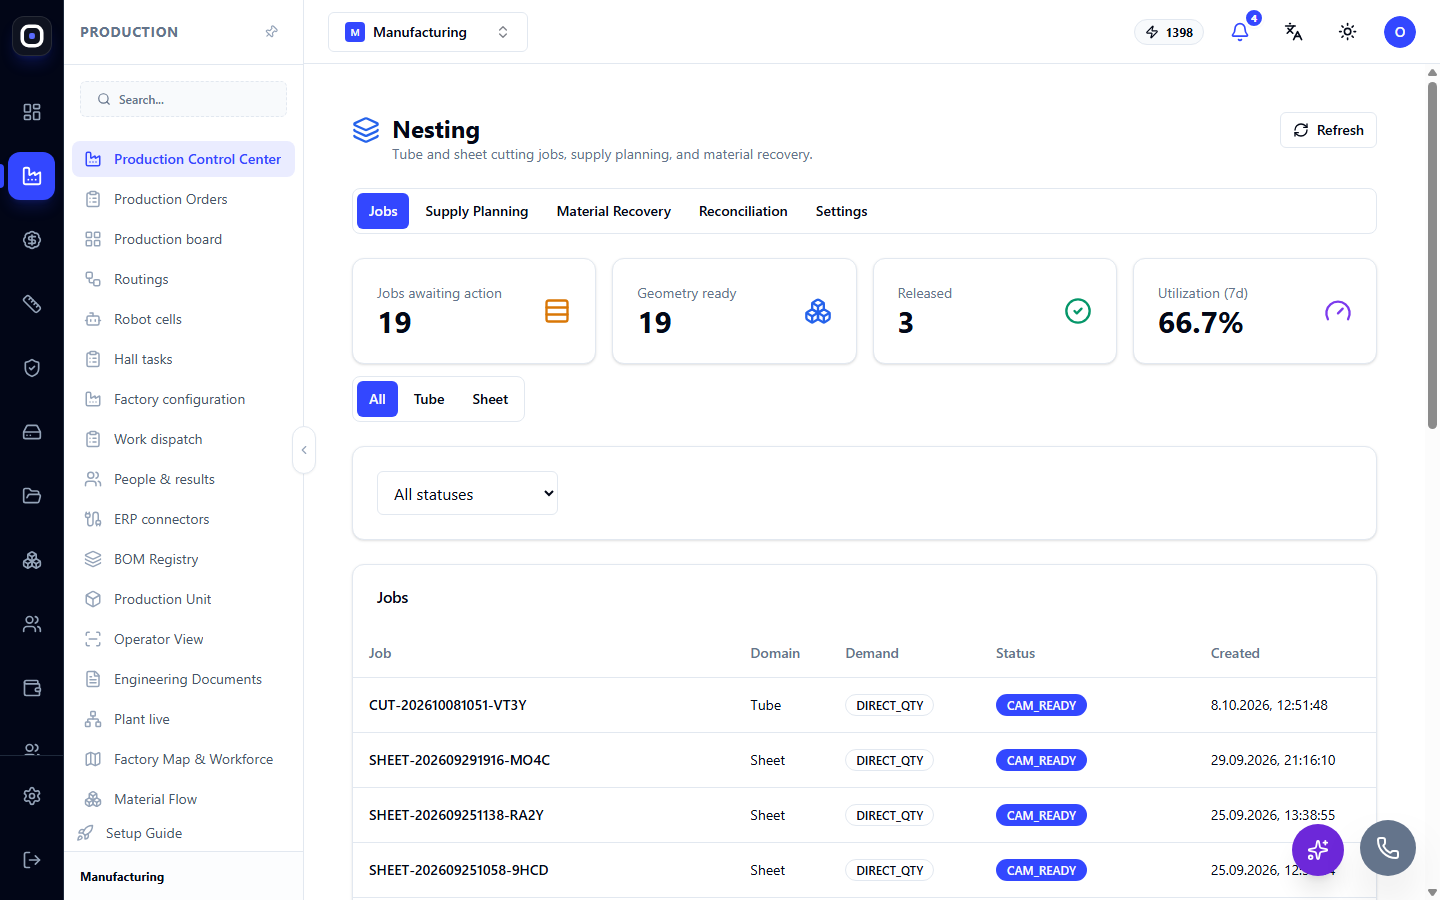Click the Utilization (7d) card
This screenshot has width=1440, height=900.
[x=1254, y=311]
